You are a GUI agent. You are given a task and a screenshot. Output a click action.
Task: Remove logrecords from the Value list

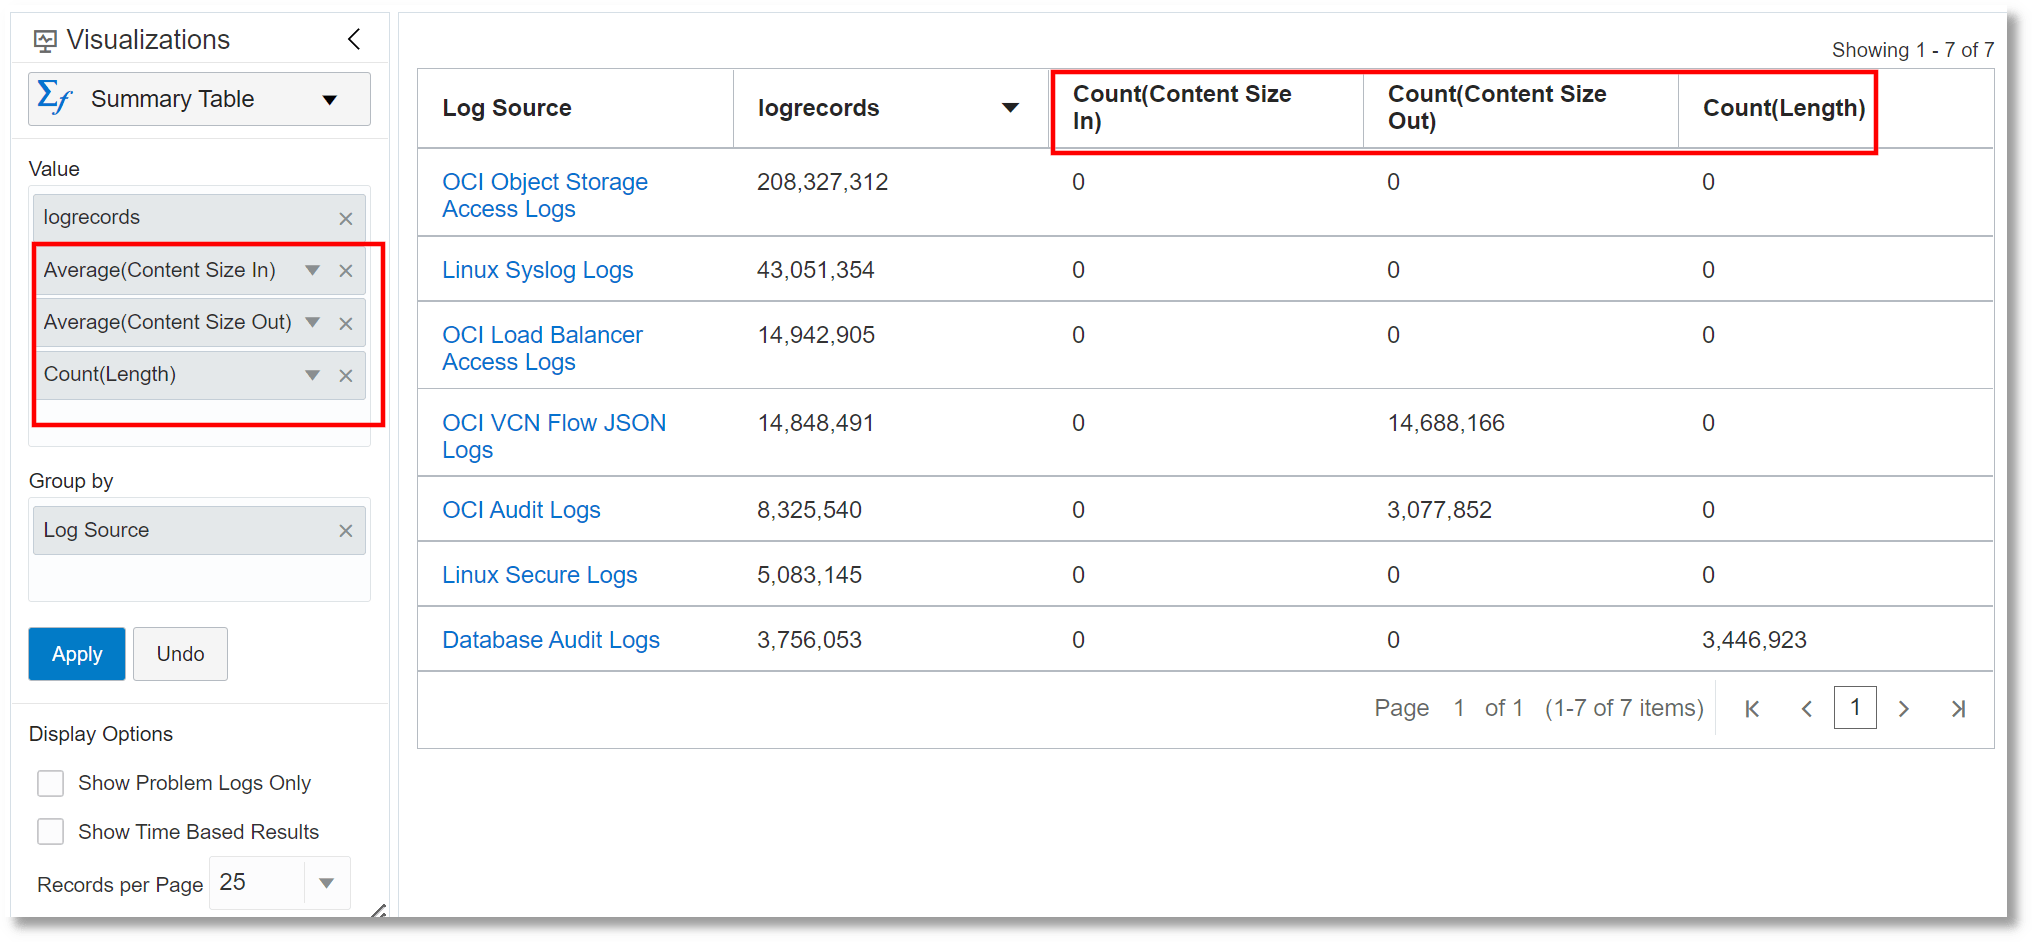tap(345, 218)
